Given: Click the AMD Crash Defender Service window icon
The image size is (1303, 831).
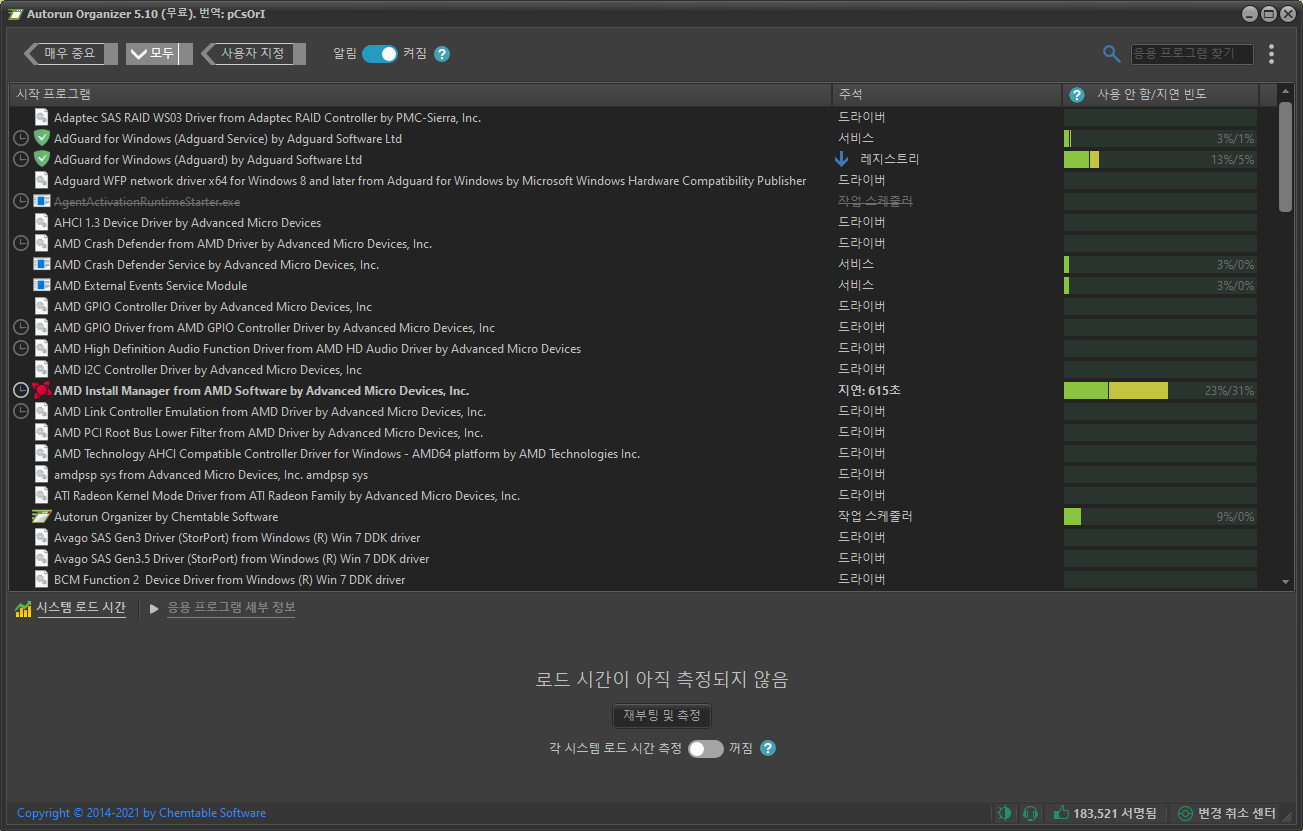Looking at the screenshot, I should coord(42,264).
